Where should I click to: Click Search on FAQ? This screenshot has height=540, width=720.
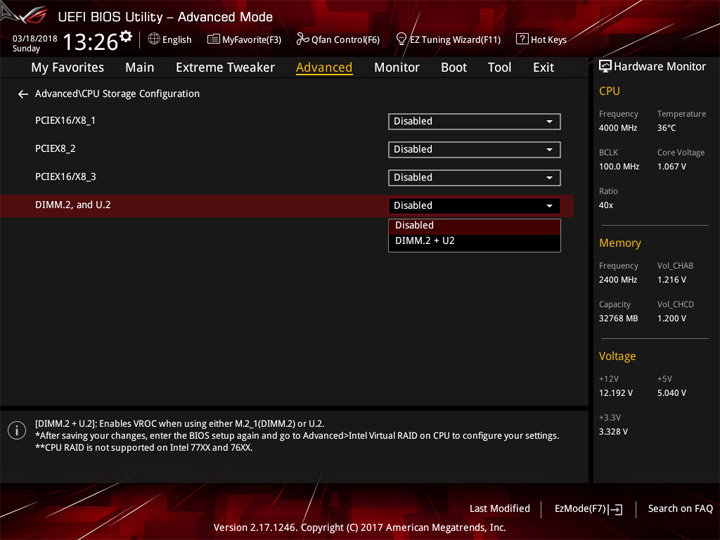pyautogui.click(x=680, y=508)
